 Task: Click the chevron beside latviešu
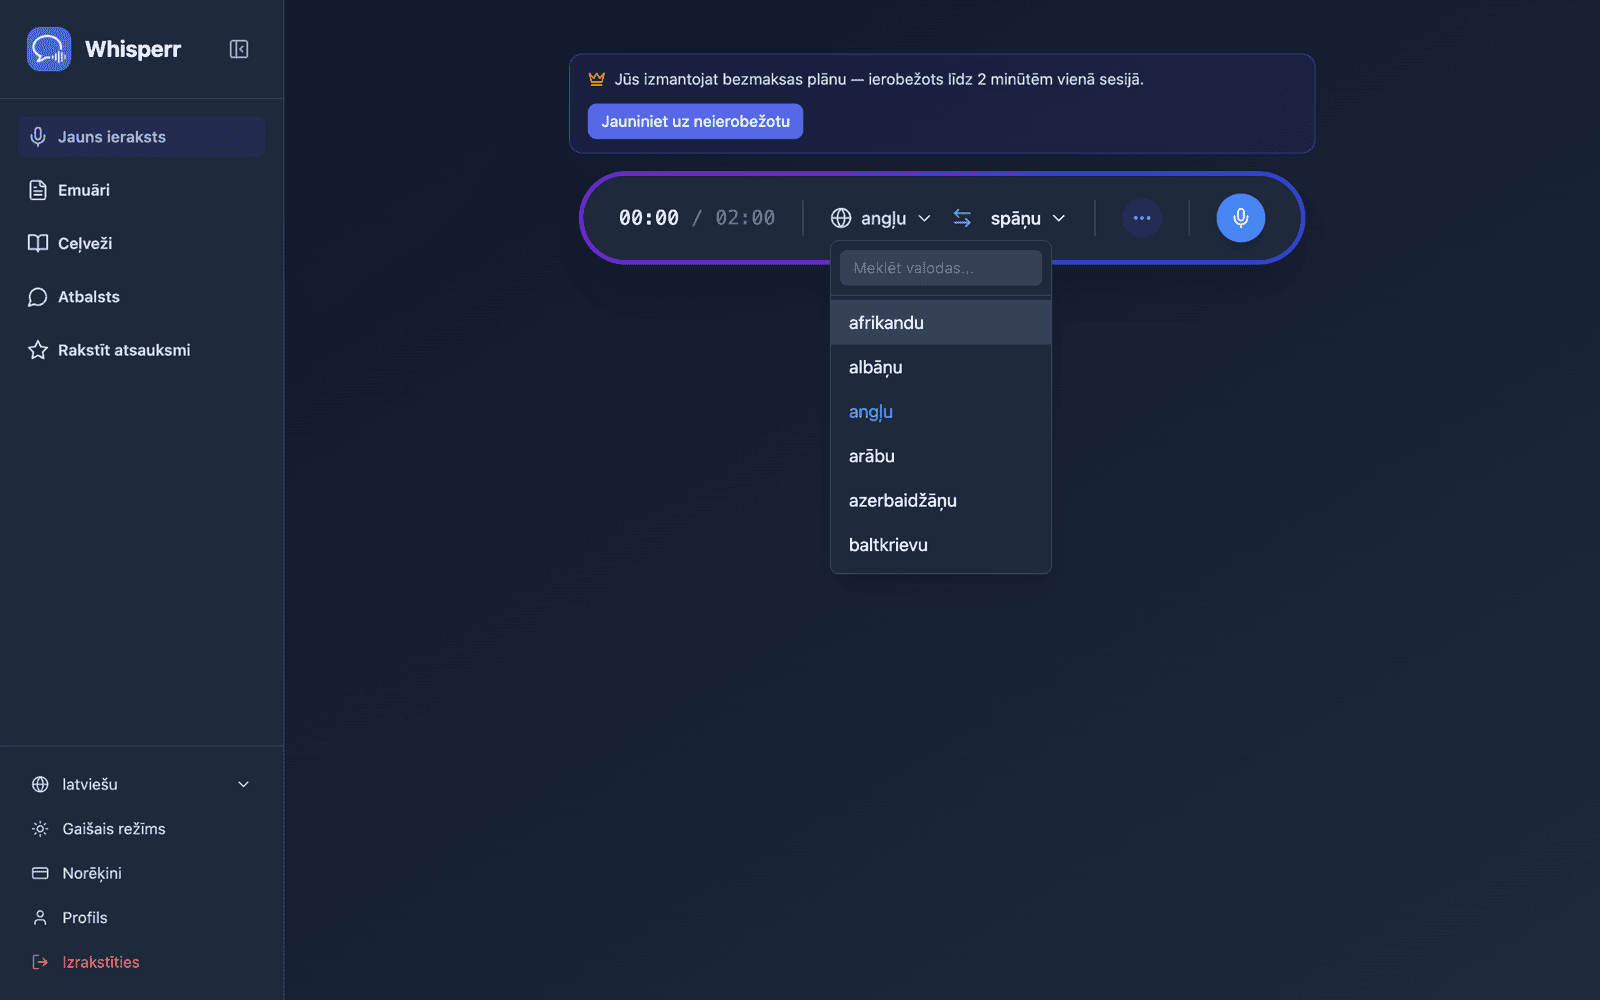pos(243,785)
